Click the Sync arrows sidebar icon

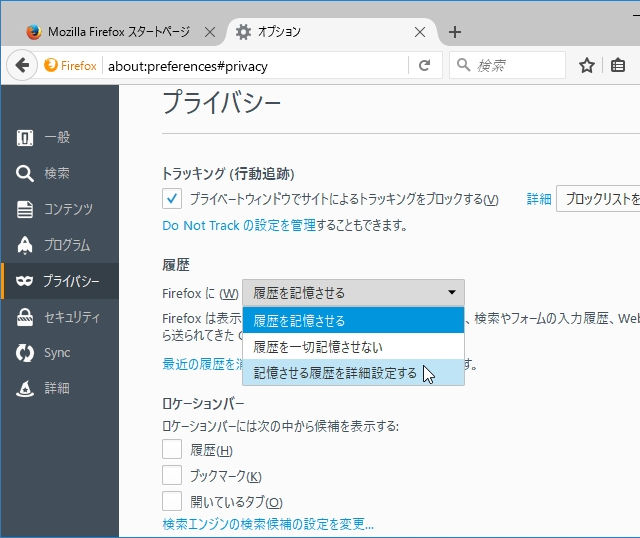(x=25, y=353)
